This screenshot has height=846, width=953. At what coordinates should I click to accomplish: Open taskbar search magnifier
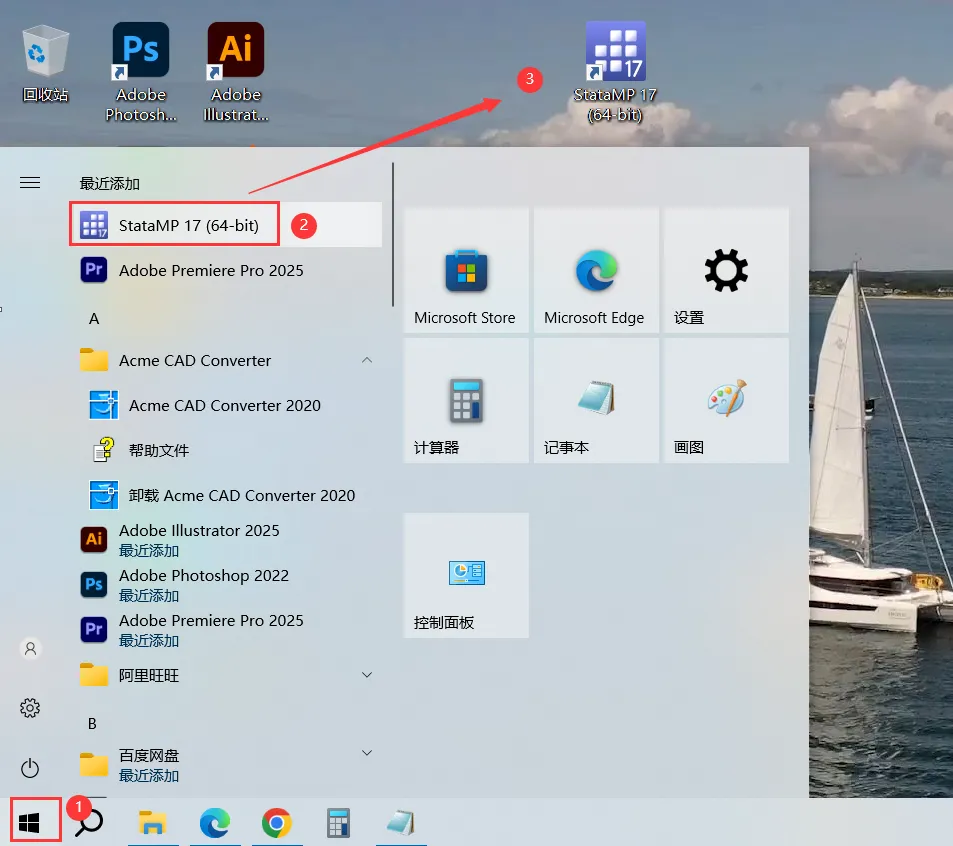point(90,823)
